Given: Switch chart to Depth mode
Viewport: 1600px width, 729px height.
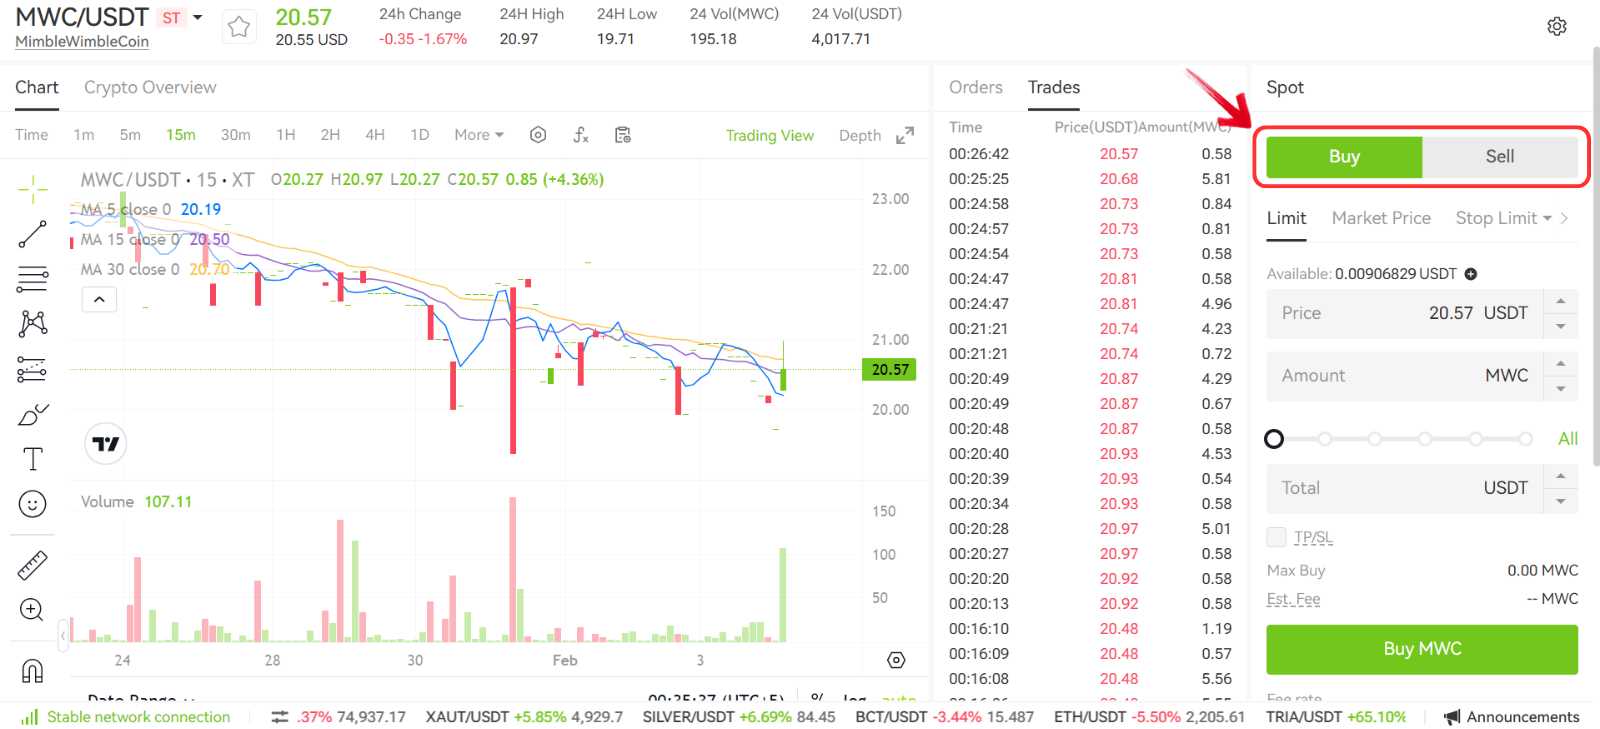Looking at the screenshot, I should 860,135.
